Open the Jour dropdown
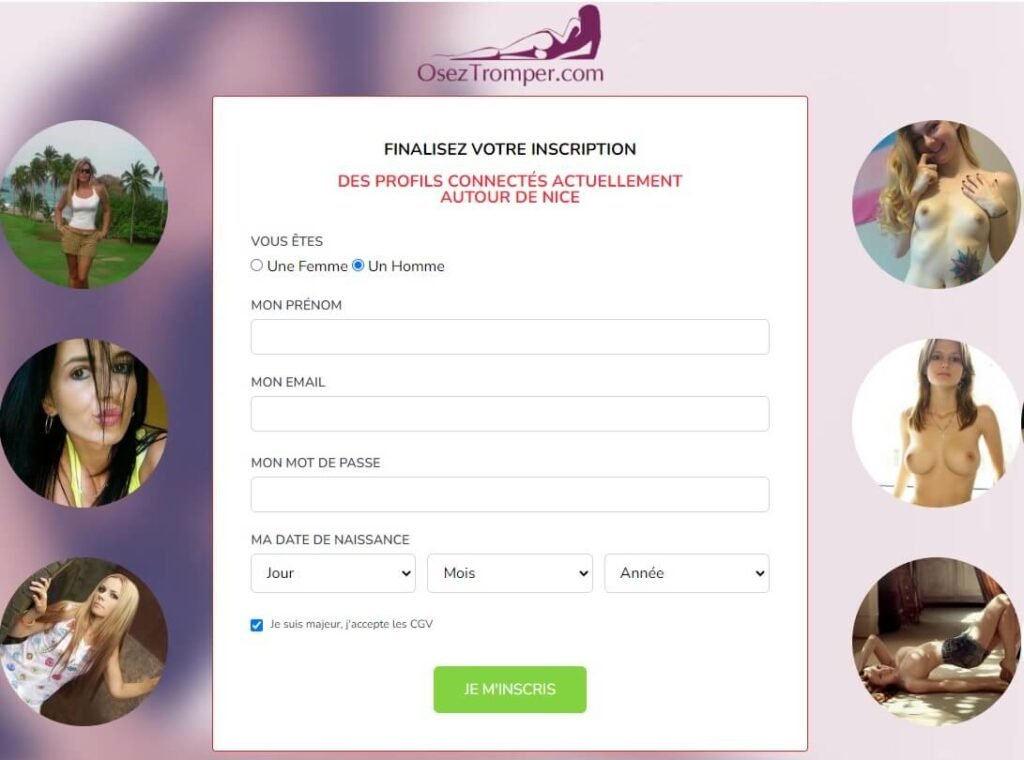The width and height of the screenshot is (1024, 760). pos(333,573)
